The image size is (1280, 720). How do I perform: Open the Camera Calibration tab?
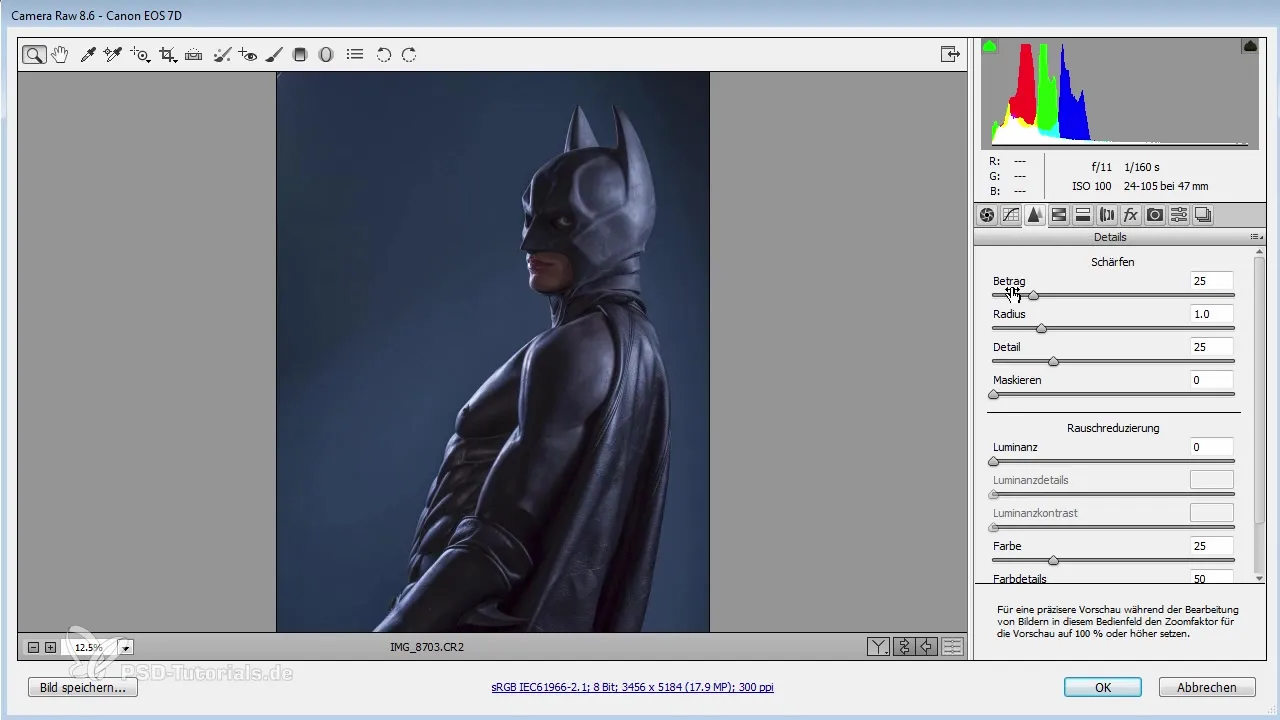tap(1155, 215)
